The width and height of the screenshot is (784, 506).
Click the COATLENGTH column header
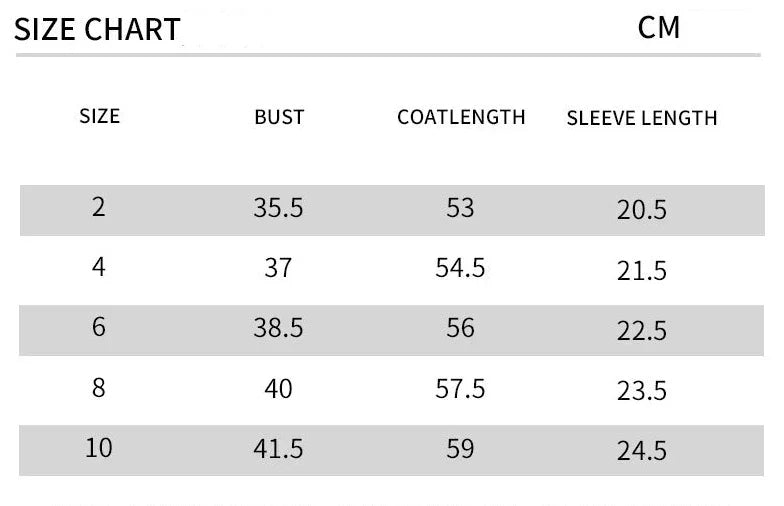(461, 117)
